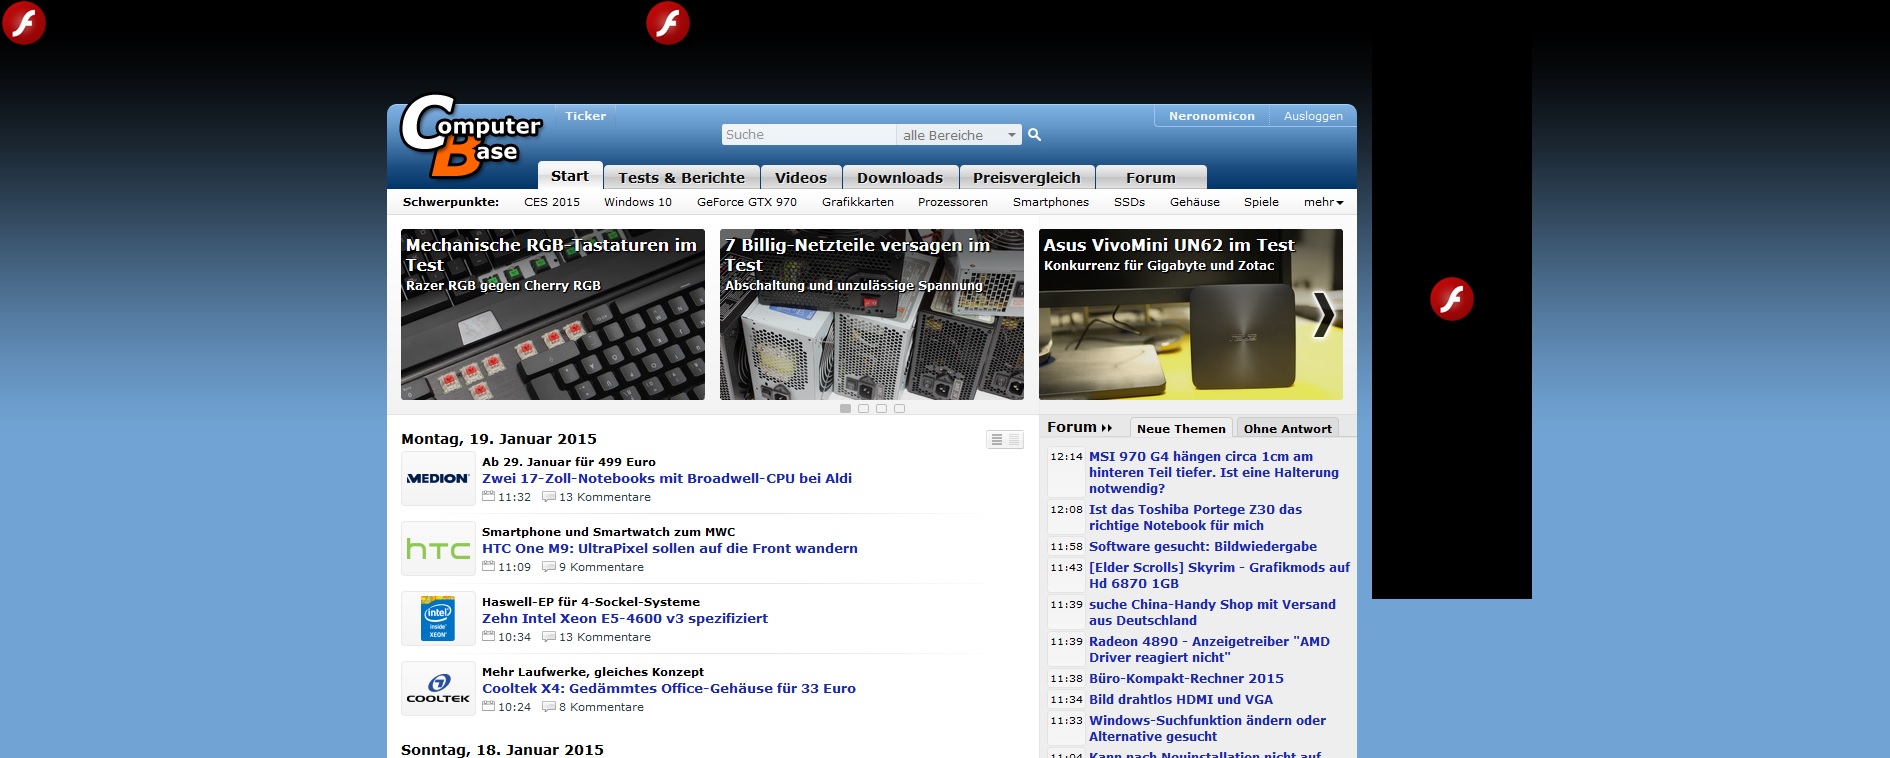Click comment icon beside 9 Kommentare
The image size is (1890, 758).
[x=548, y=566]
